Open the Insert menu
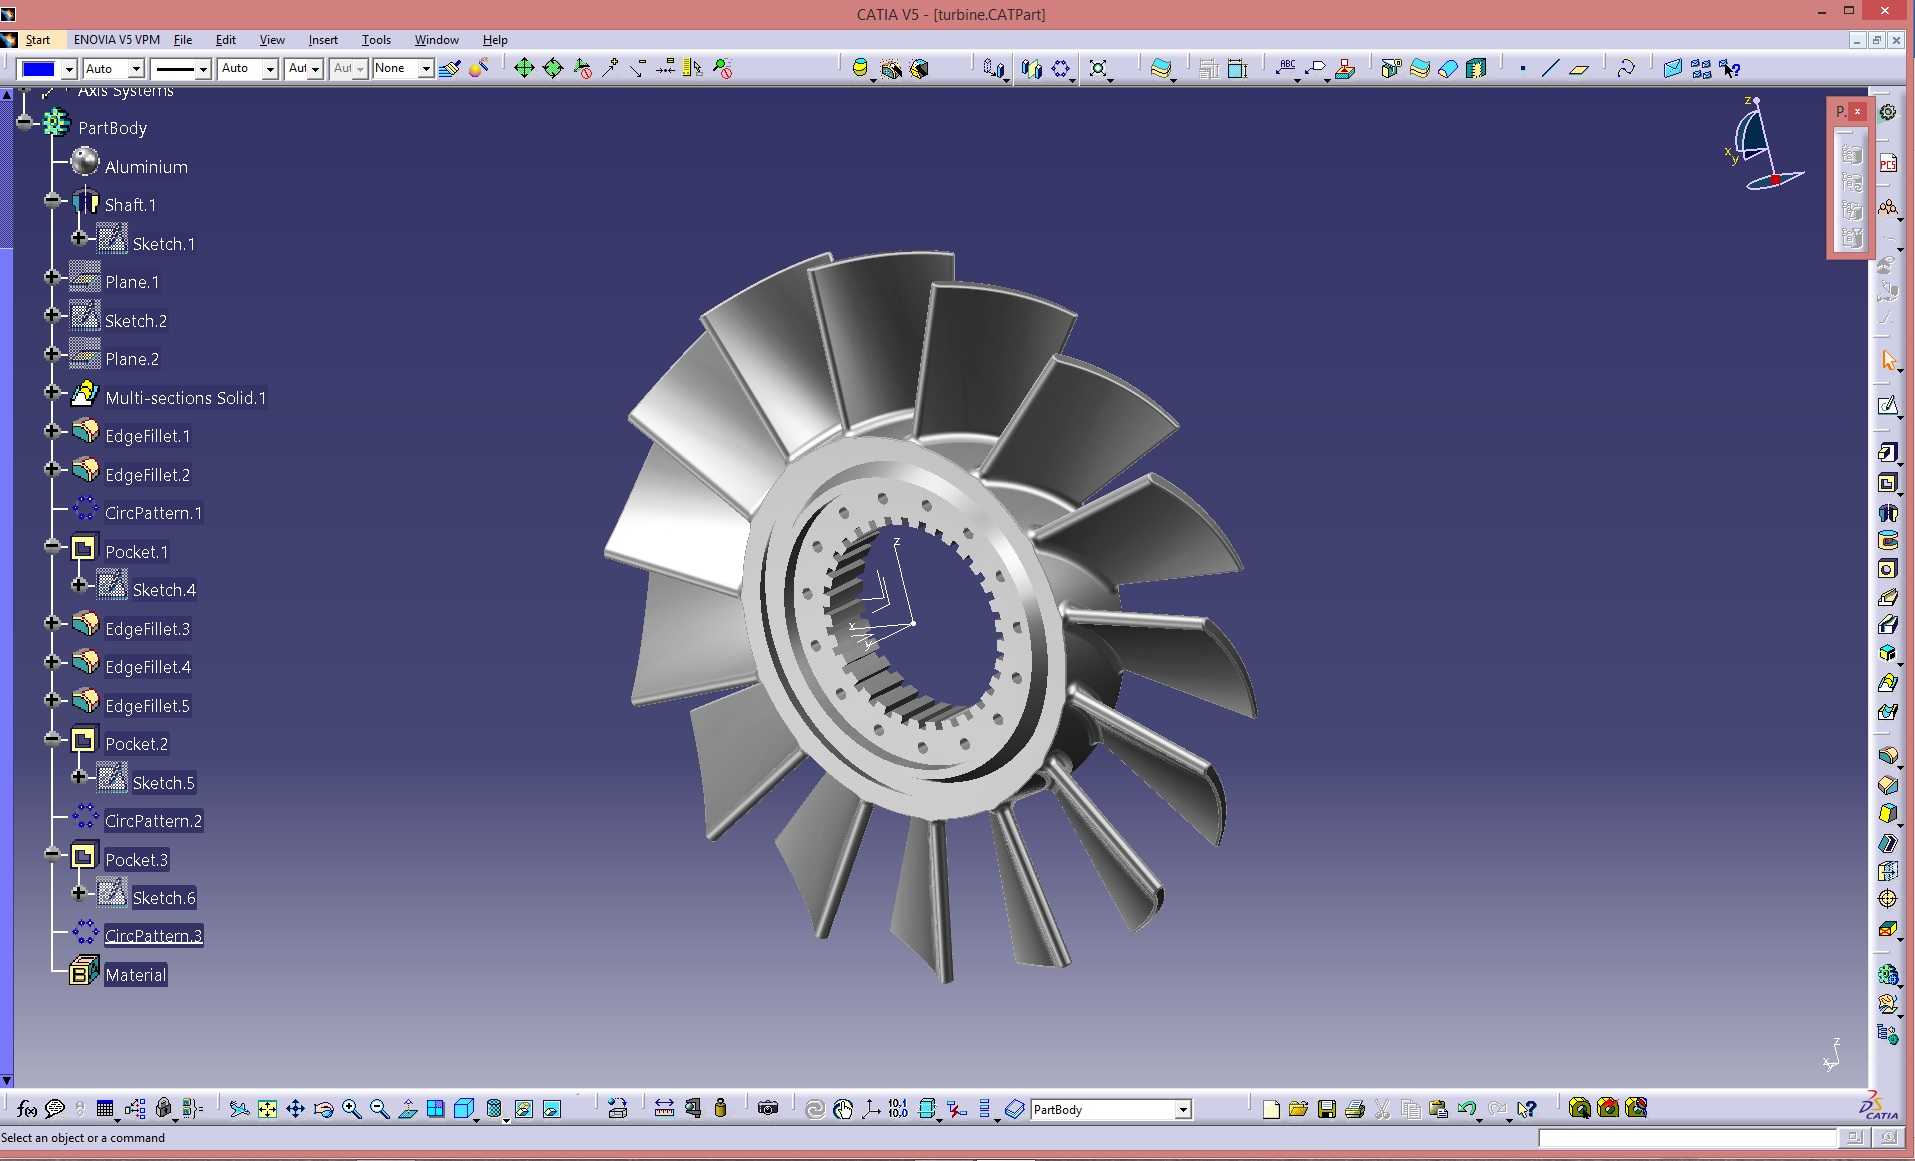Screen dimensions: 1915x1161 point(323,40)
